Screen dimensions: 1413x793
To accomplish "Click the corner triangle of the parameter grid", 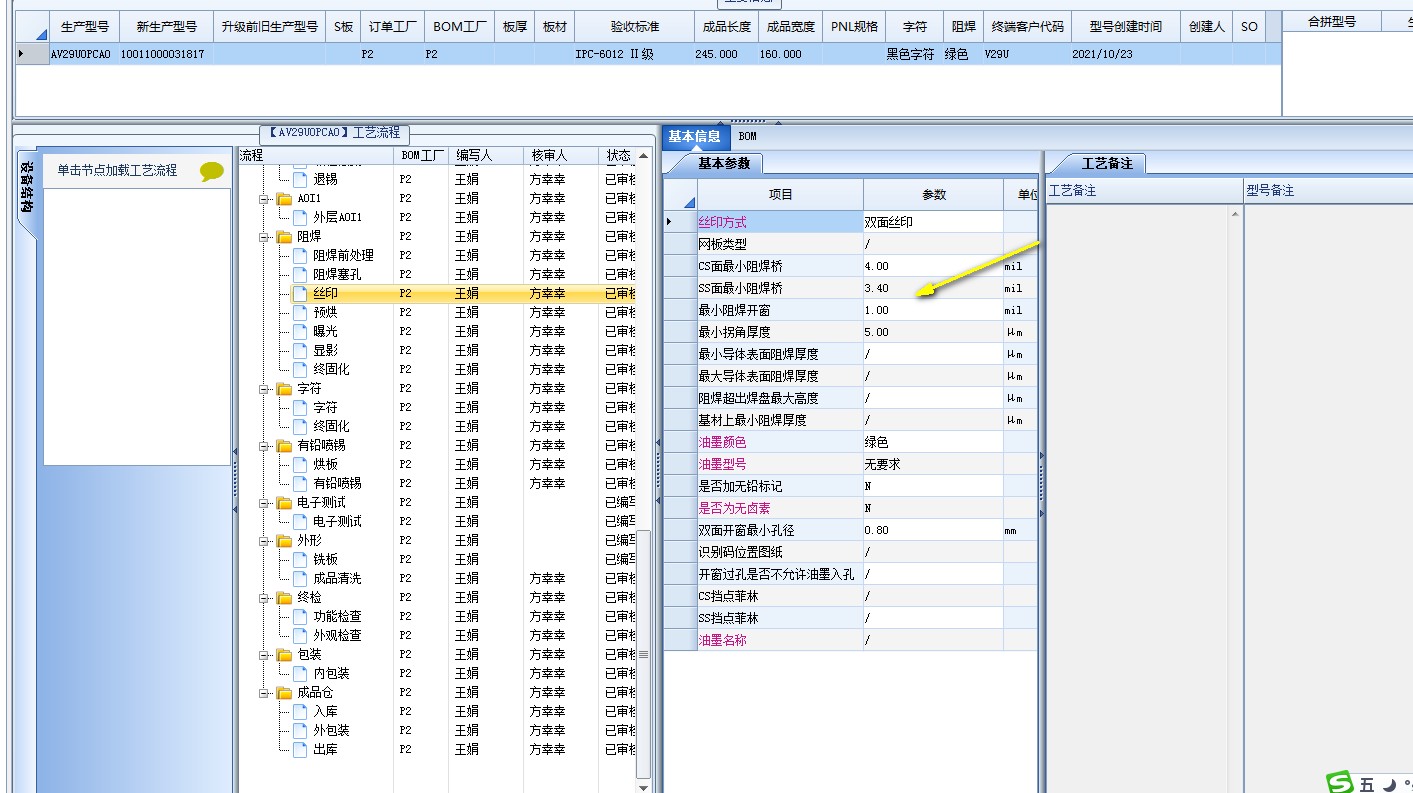I will coord(688,201).
